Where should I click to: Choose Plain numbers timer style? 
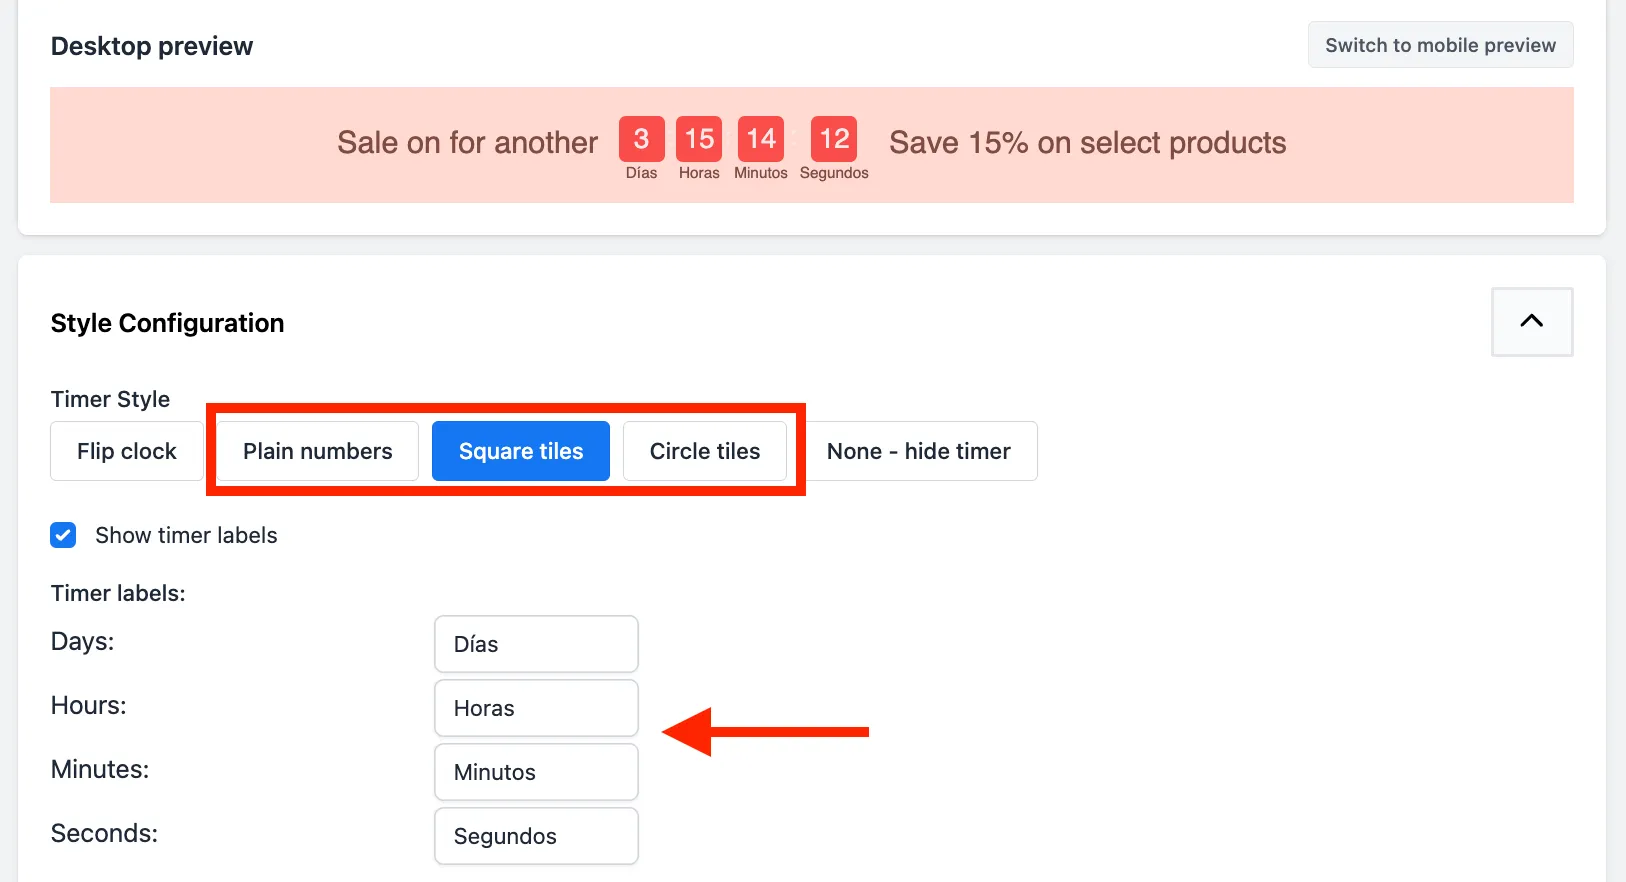tap(318, 451)
